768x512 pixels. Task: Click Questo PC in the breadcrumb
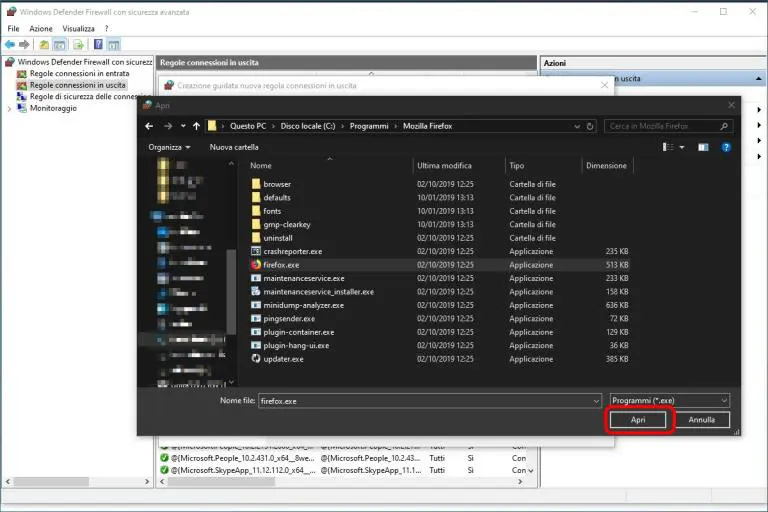(248, 126)
